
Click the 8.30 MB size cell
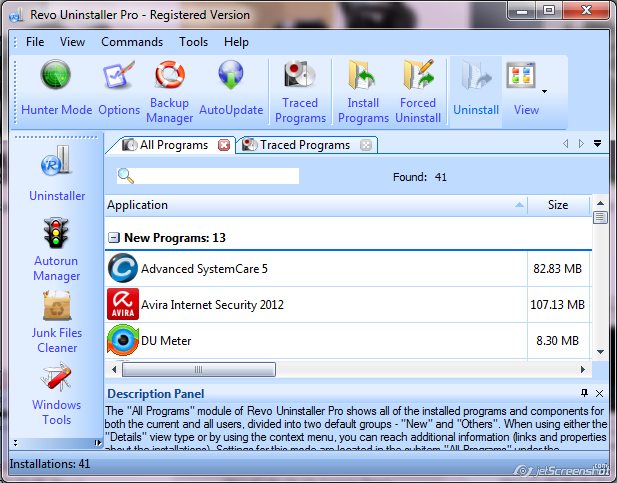point(558,340)
